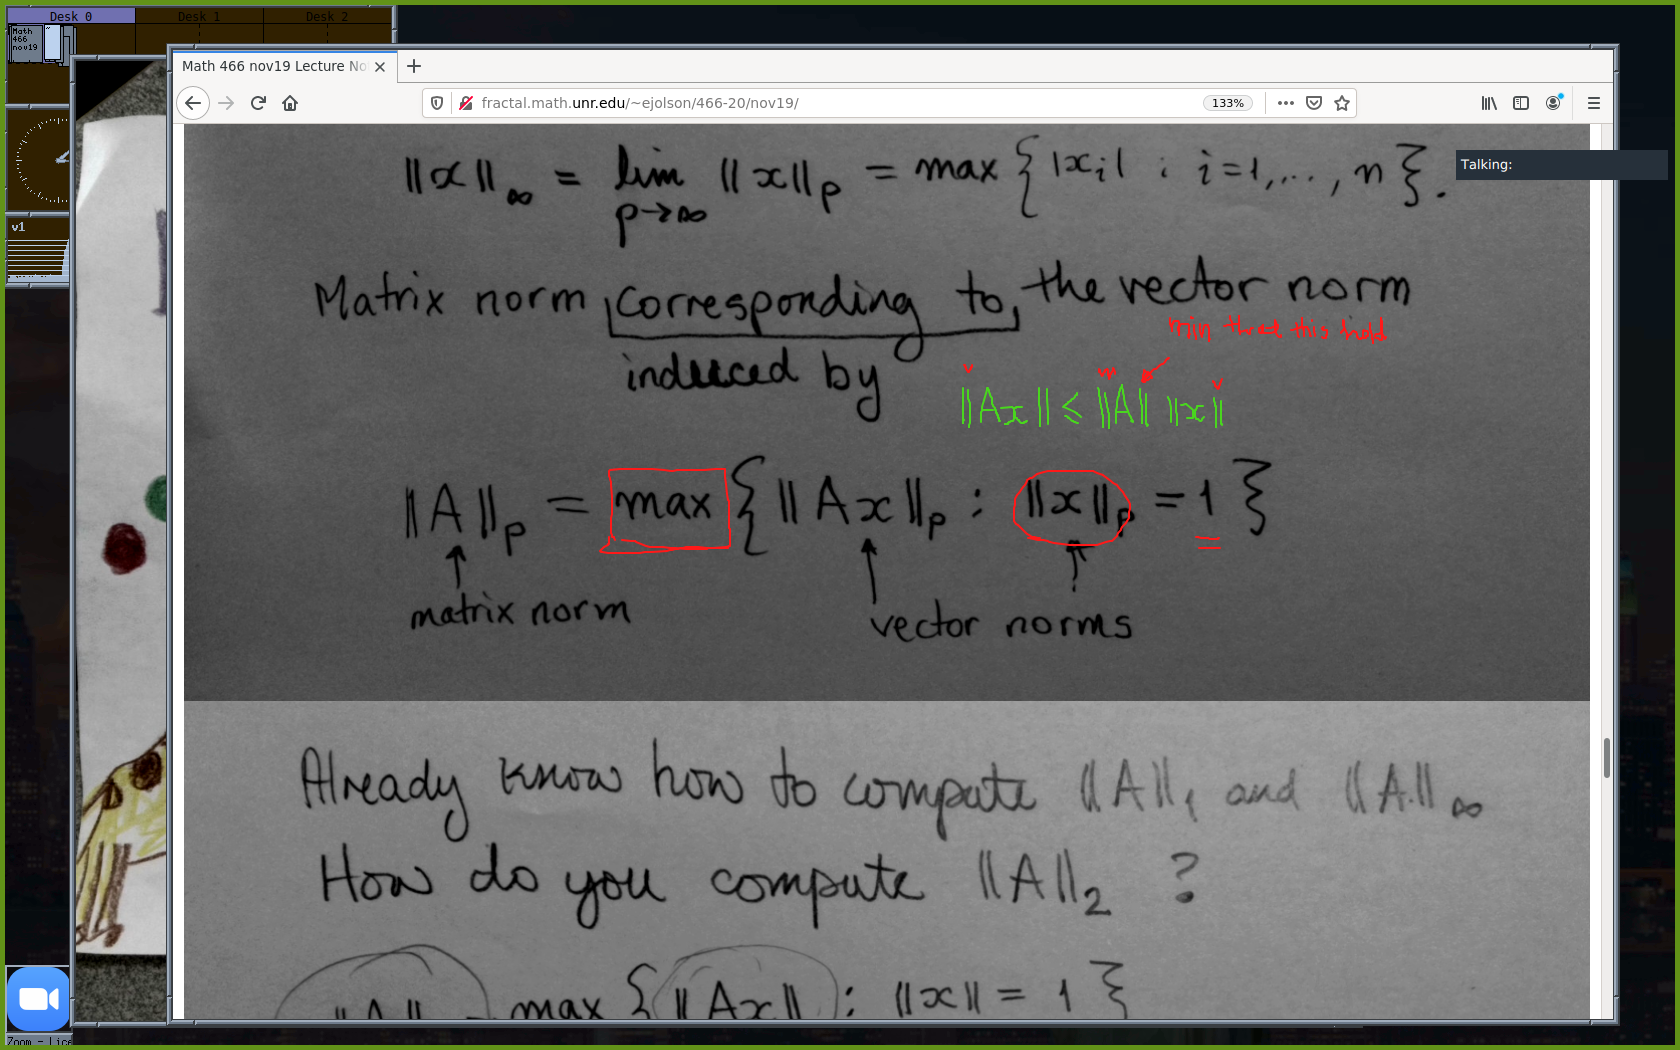1680x1050 pixels.
Task: Reload the current page
Action: [x=258, y=103]
